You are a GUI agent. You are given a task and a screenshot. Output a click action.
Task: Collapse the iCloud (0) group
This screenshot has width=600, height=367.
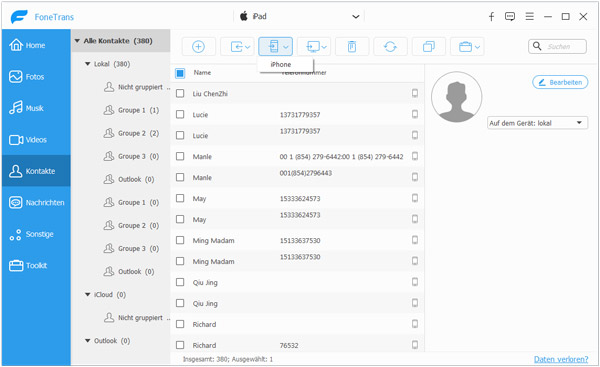(88, 295)
